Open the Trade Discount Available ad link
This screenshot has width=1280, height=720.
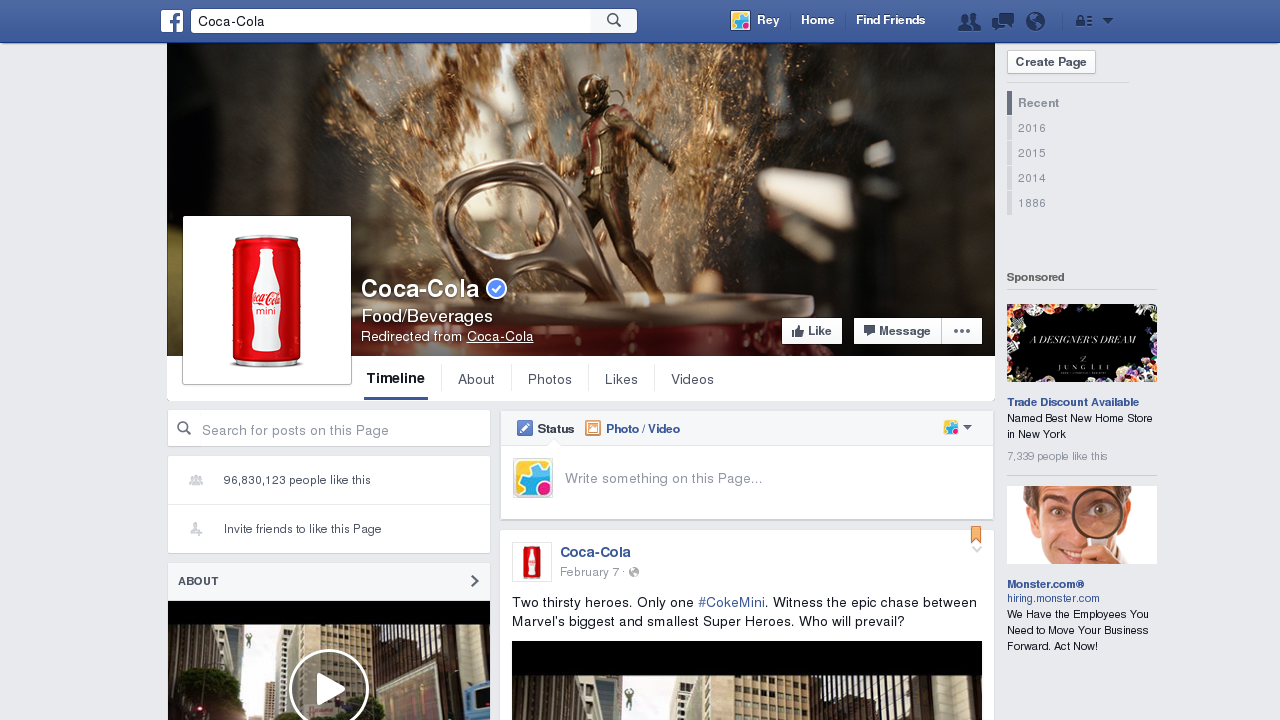1073,402
